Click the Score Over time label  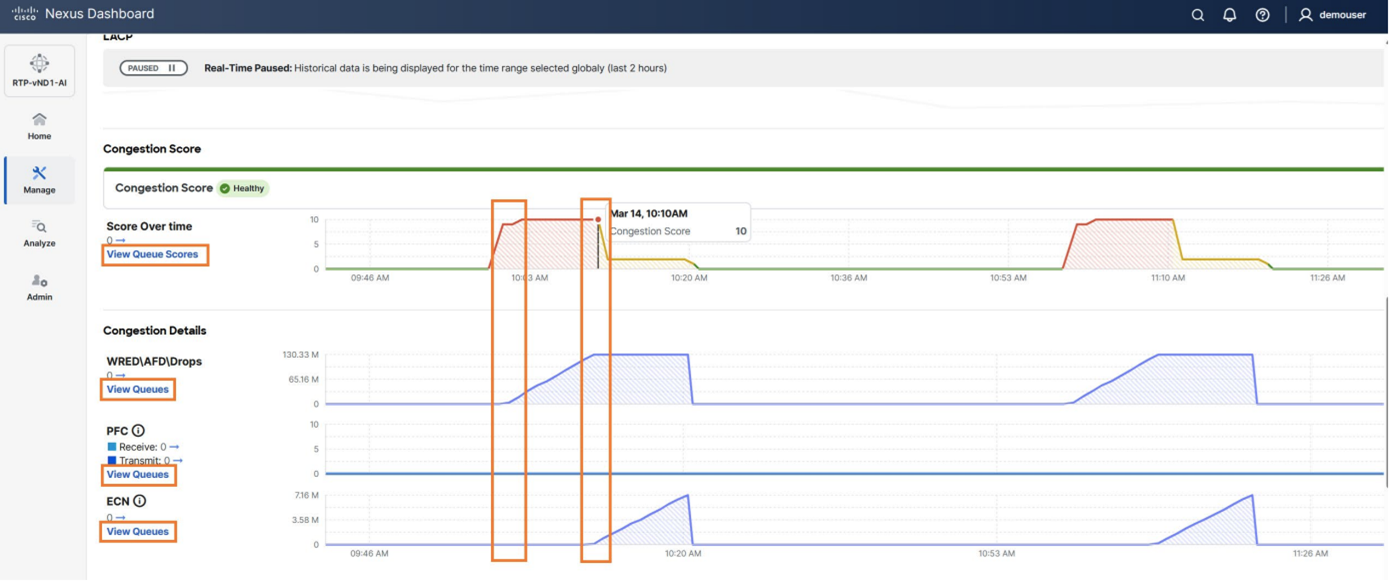pos(149,226)
